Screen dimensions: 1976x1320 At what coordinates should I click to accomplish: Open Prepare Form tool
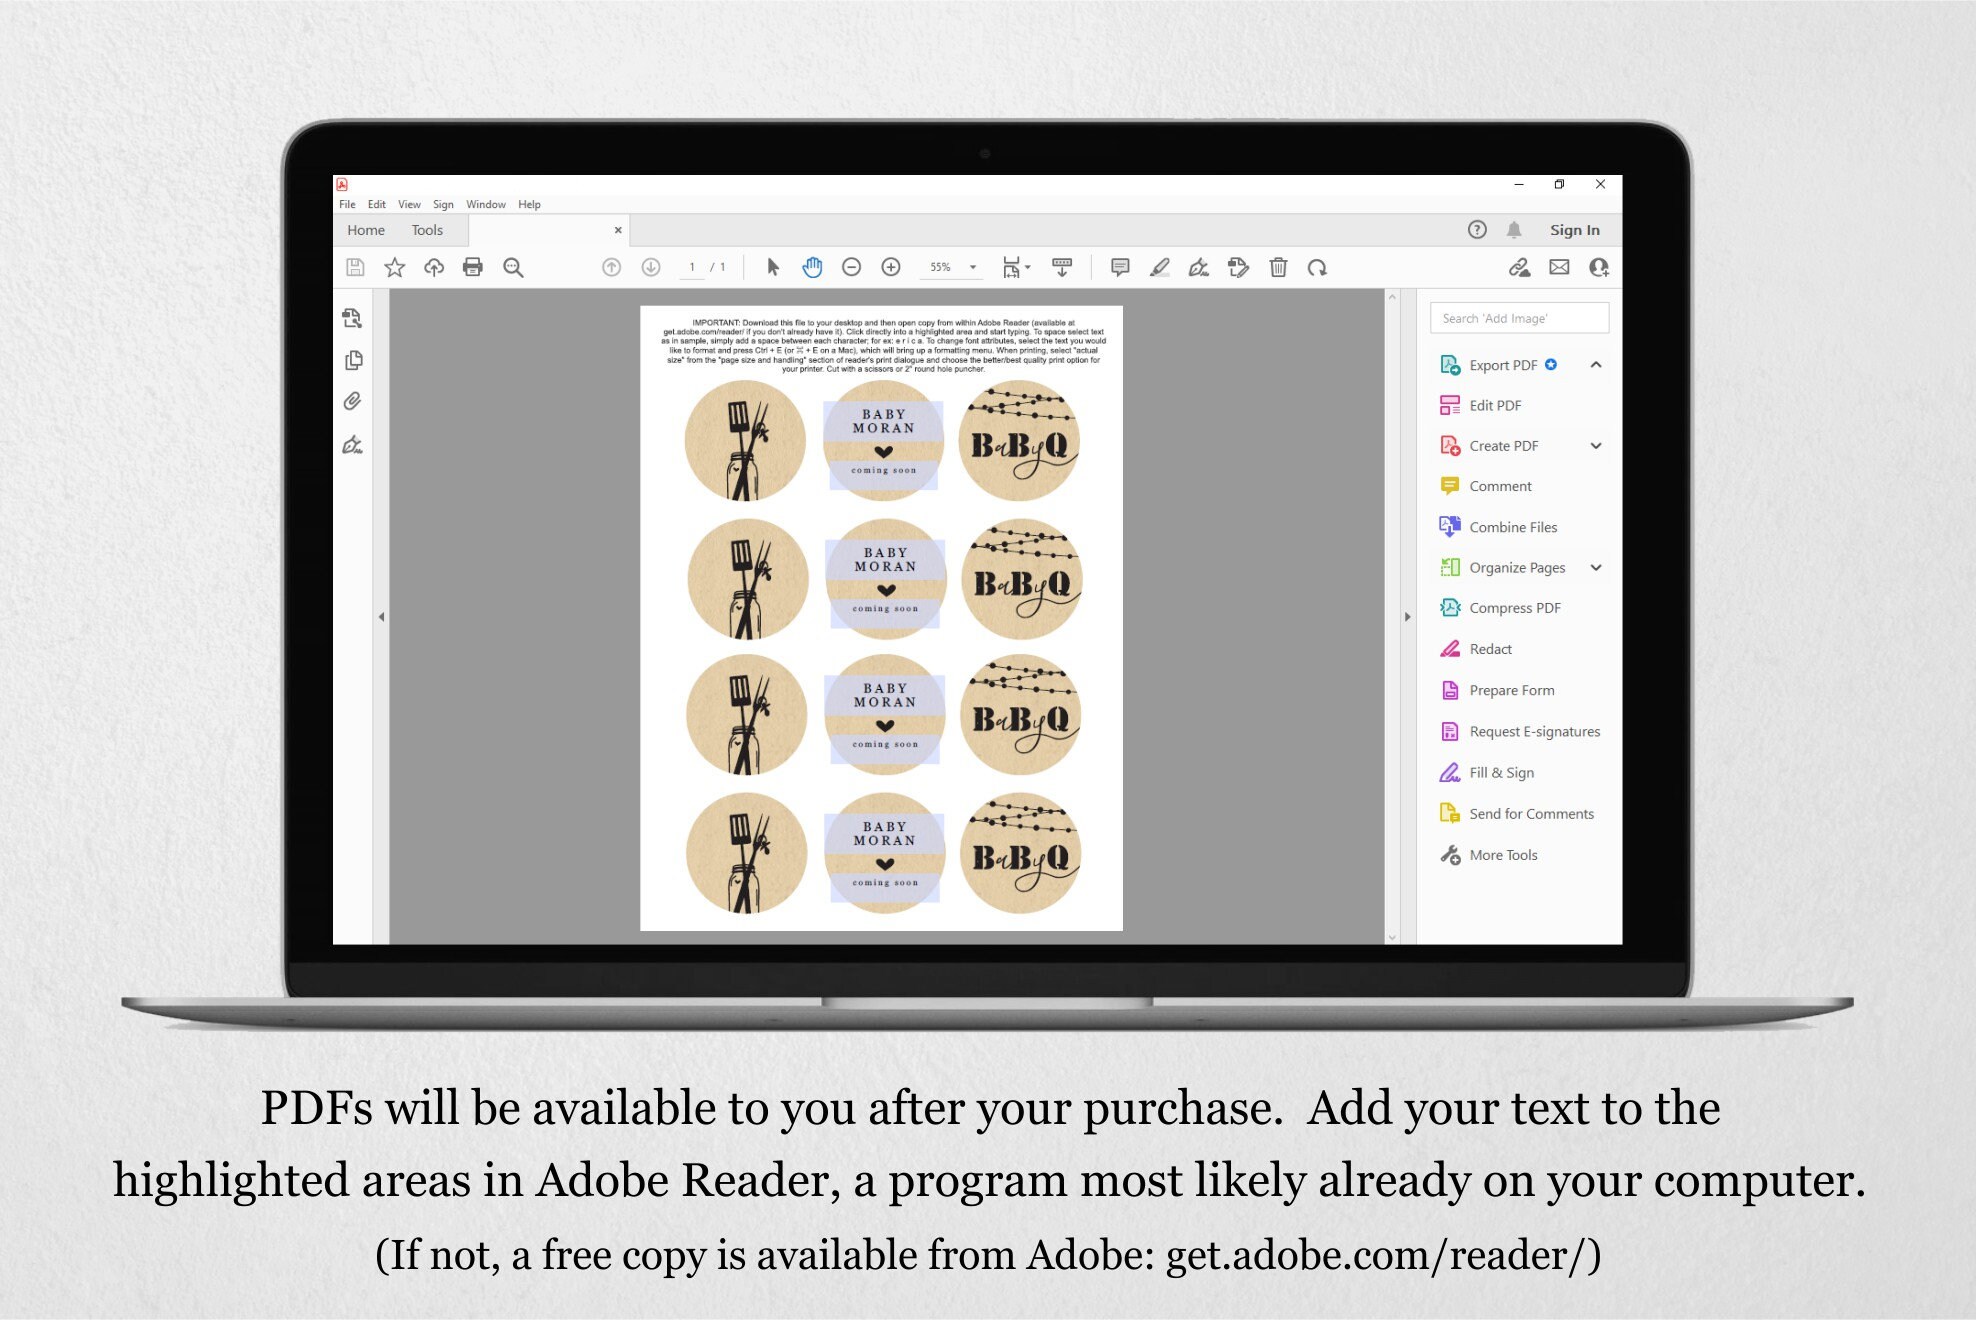click(1497, 690)
